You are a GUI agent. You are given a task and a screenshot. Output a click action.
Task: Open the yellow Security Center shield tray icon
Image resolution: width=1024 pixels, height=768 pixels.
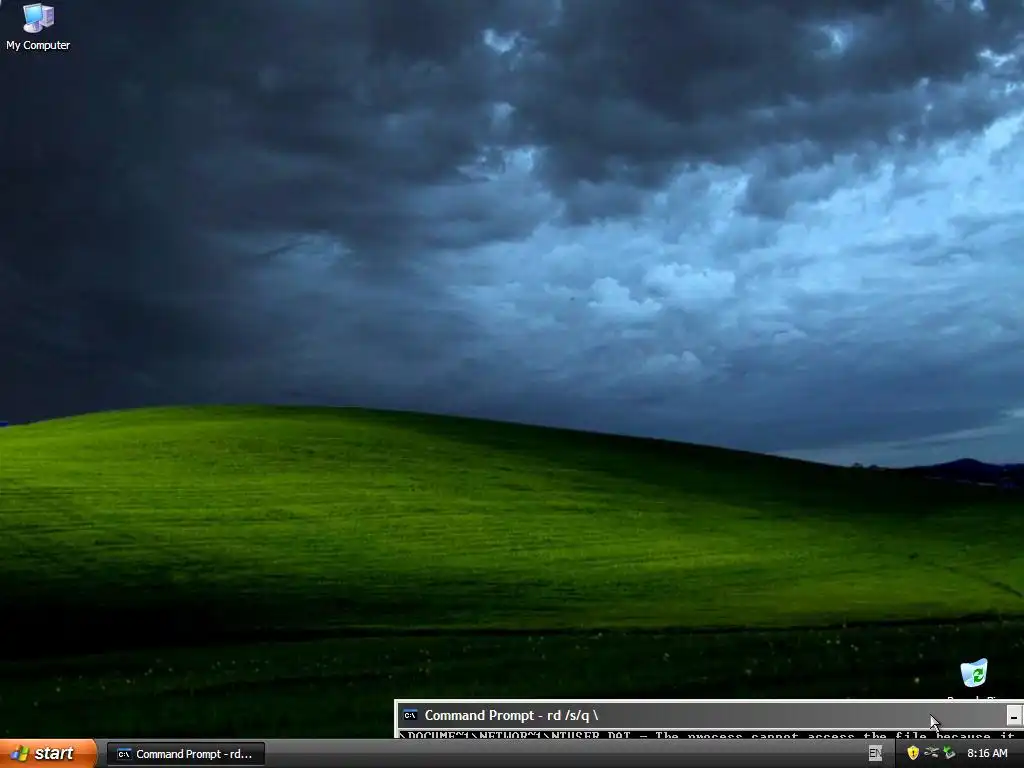pos(913,753)
